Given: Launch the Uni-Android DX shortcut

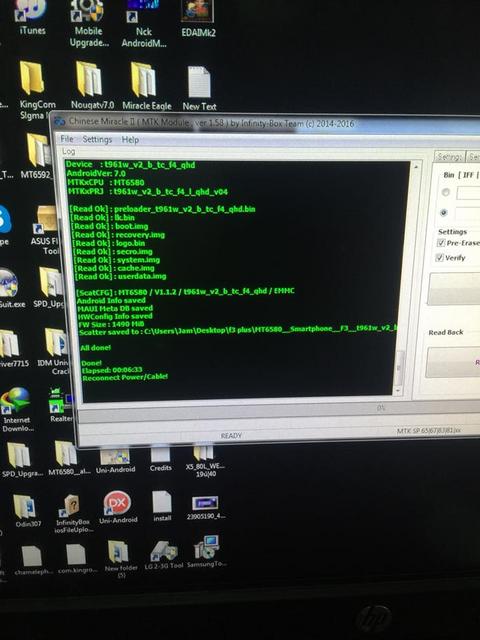Looking at the screenshot, I should point(118,507).
